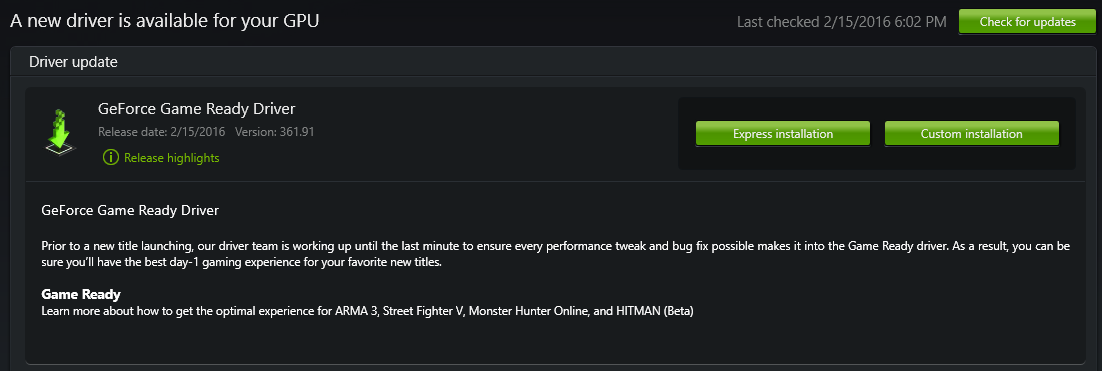Click the Last checked timestamp text
Screen dimensions: 1102x371
tap(841, 22)
